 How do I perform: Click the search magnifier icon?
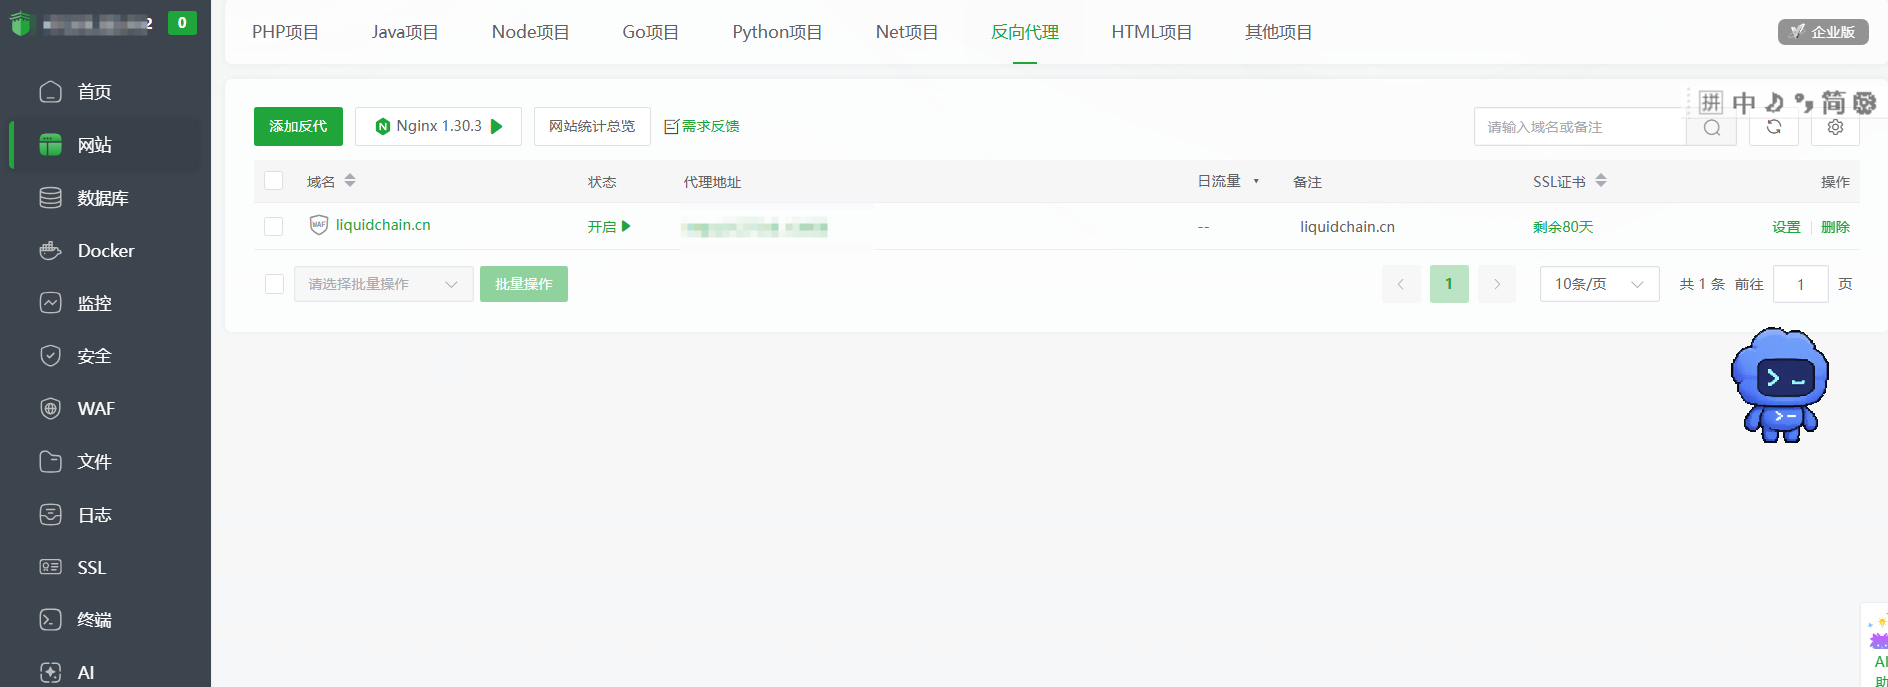pos(1712,127)
